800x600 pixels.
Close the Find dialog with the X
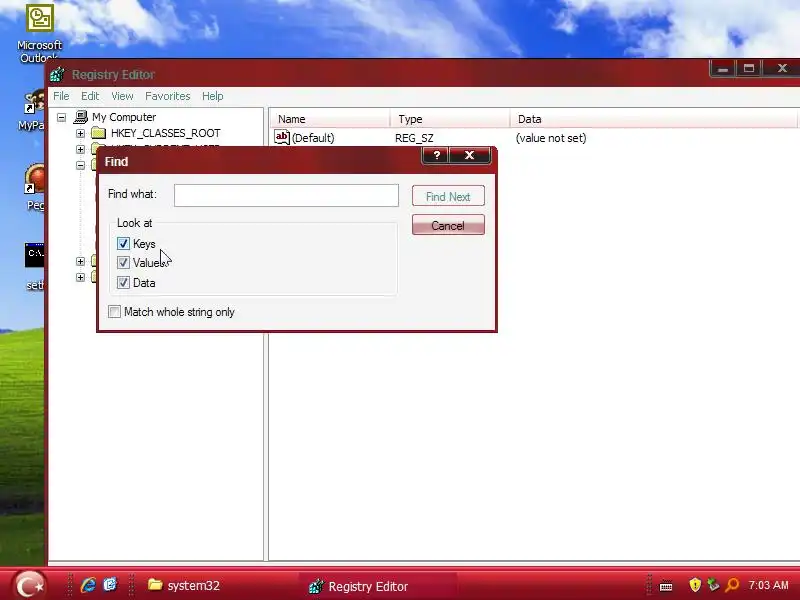coord(469,155)
